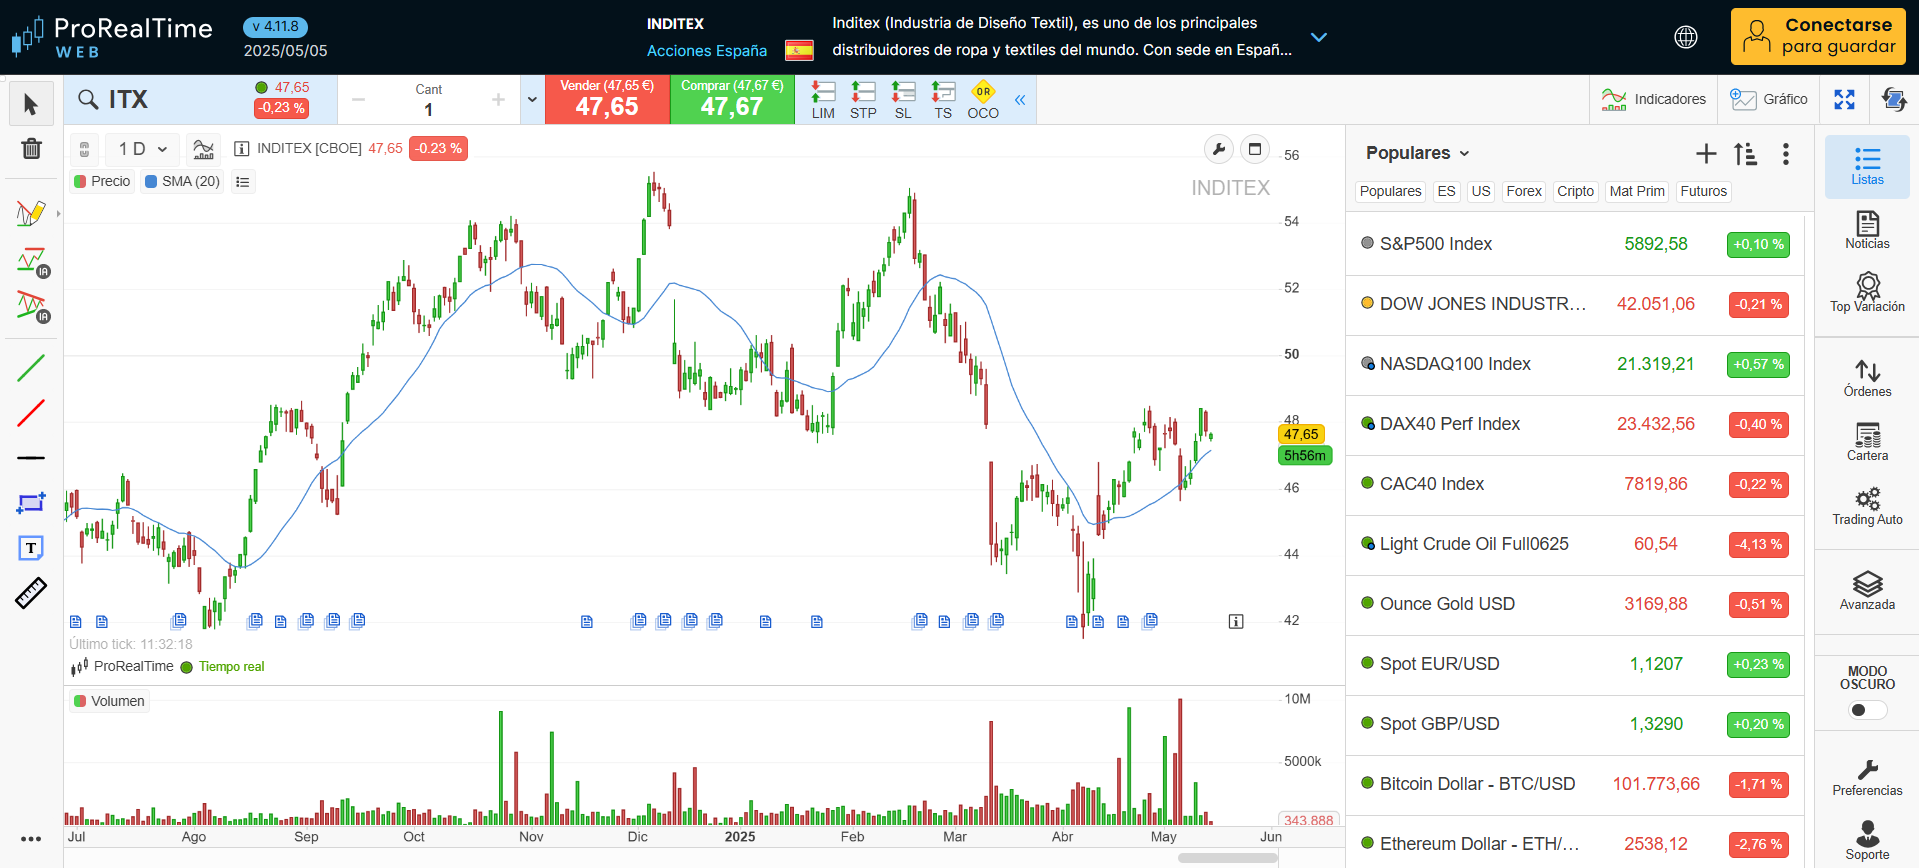This screenshot has height=868, width=1919.
Task: Open the Noticias news panel
Action: [x=1866, y=230]
